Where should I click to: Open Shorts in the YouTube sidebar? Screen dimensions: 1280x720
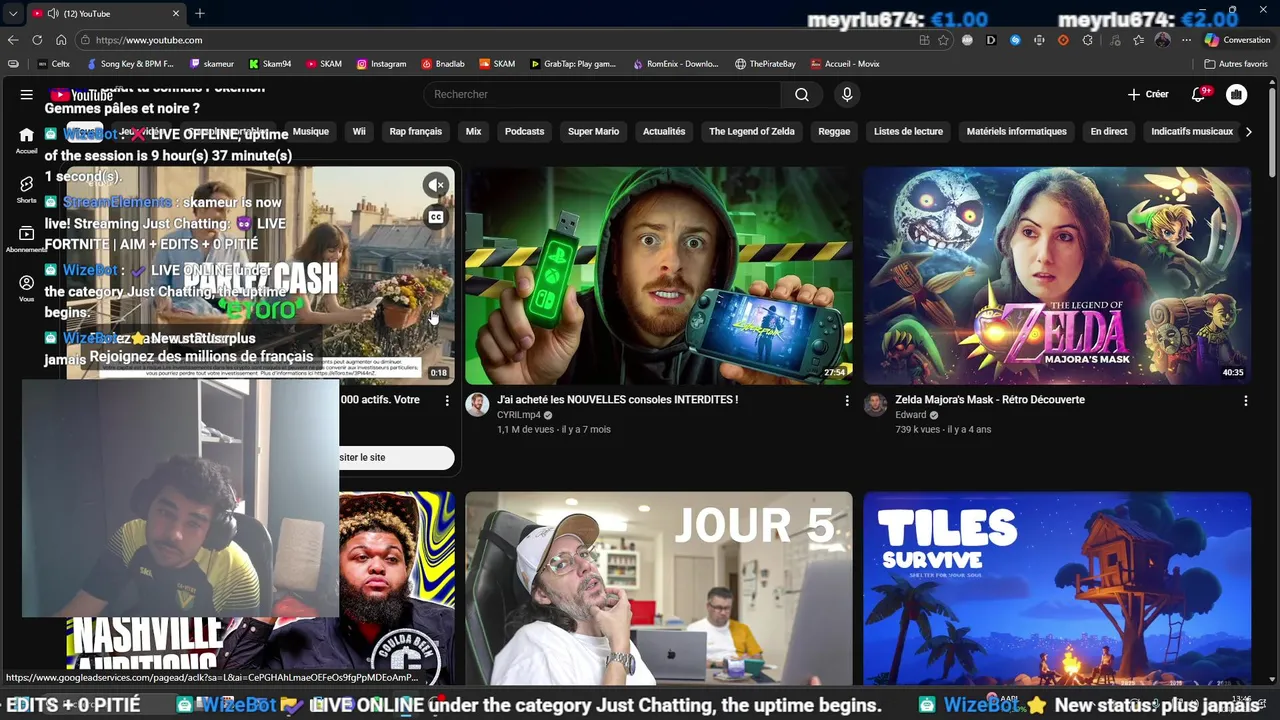pos(26,190)
